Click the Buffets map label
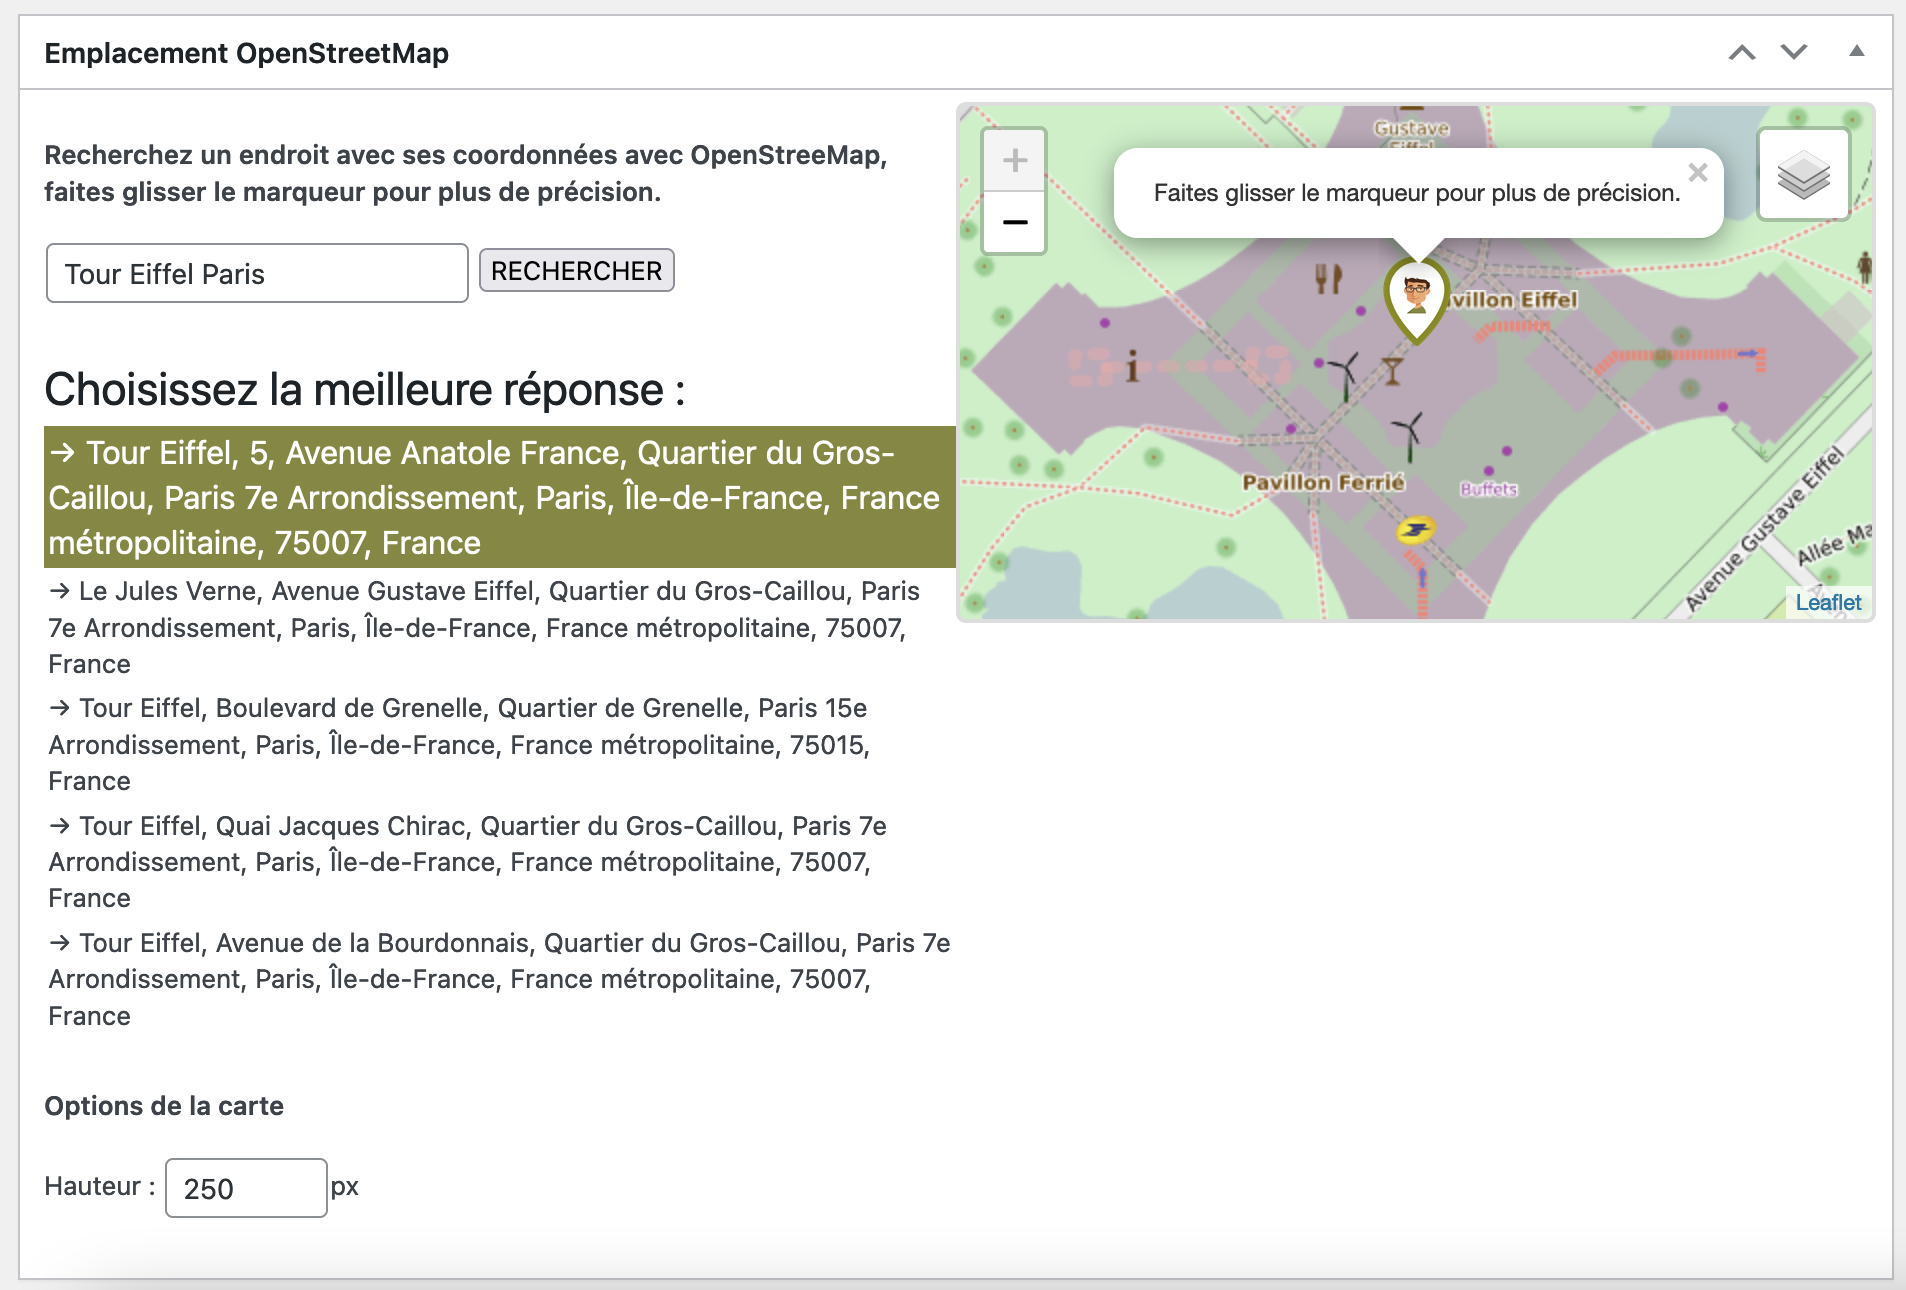The width and height of the screenshot is (1906, 1290). pos(1488,489)
